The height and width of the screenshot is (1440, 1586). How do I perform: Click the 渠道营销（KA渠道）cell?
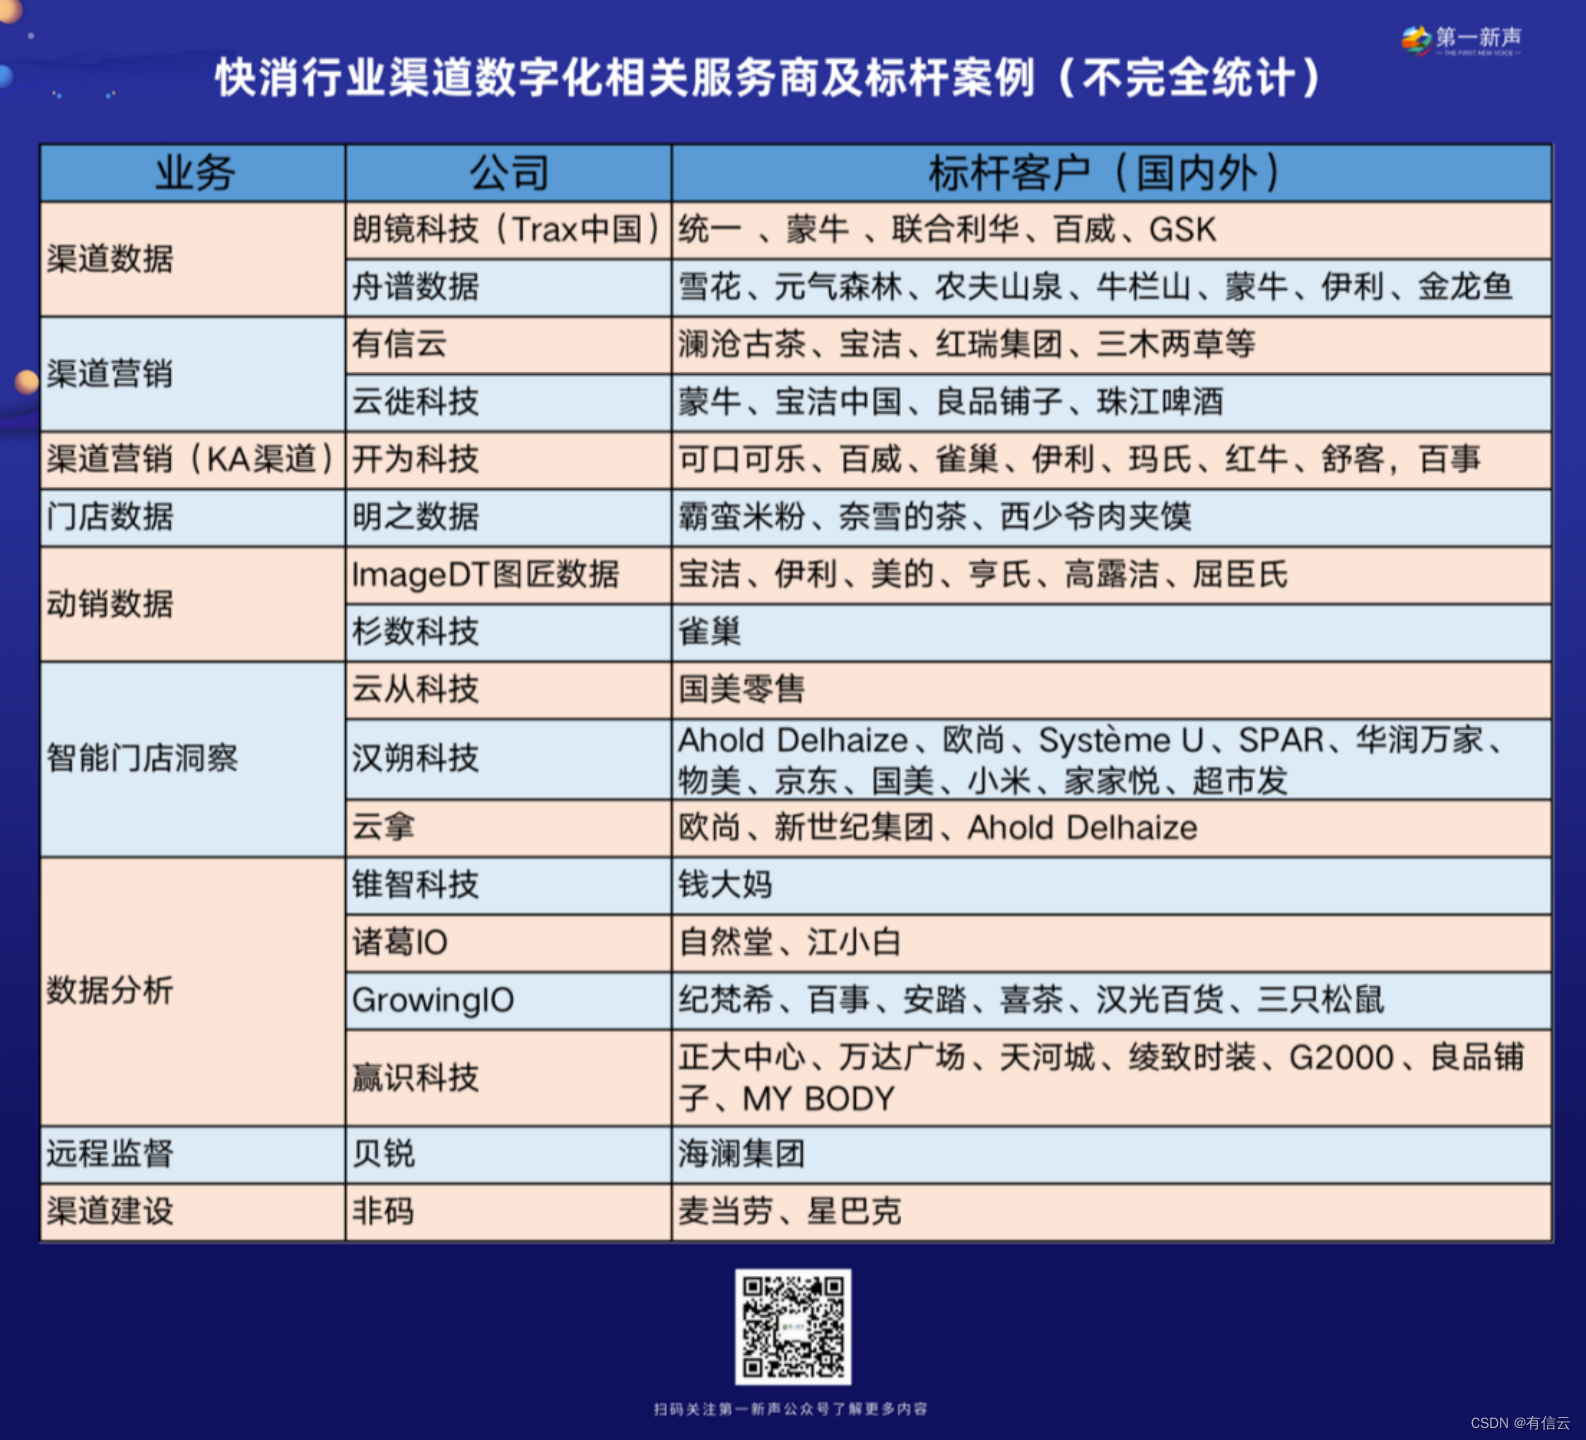193,460
